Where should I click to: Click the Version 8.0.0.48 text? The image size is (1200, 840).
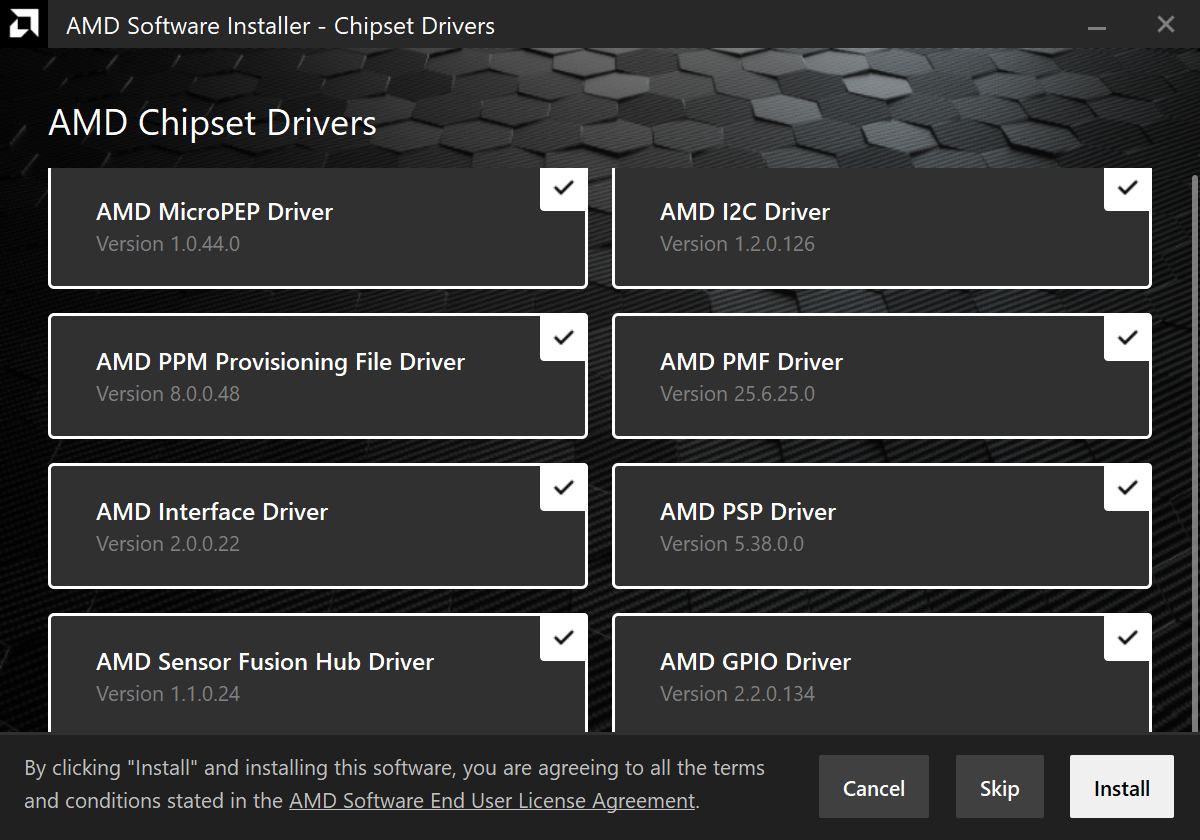pyautogui.click(x=168, y=394)
